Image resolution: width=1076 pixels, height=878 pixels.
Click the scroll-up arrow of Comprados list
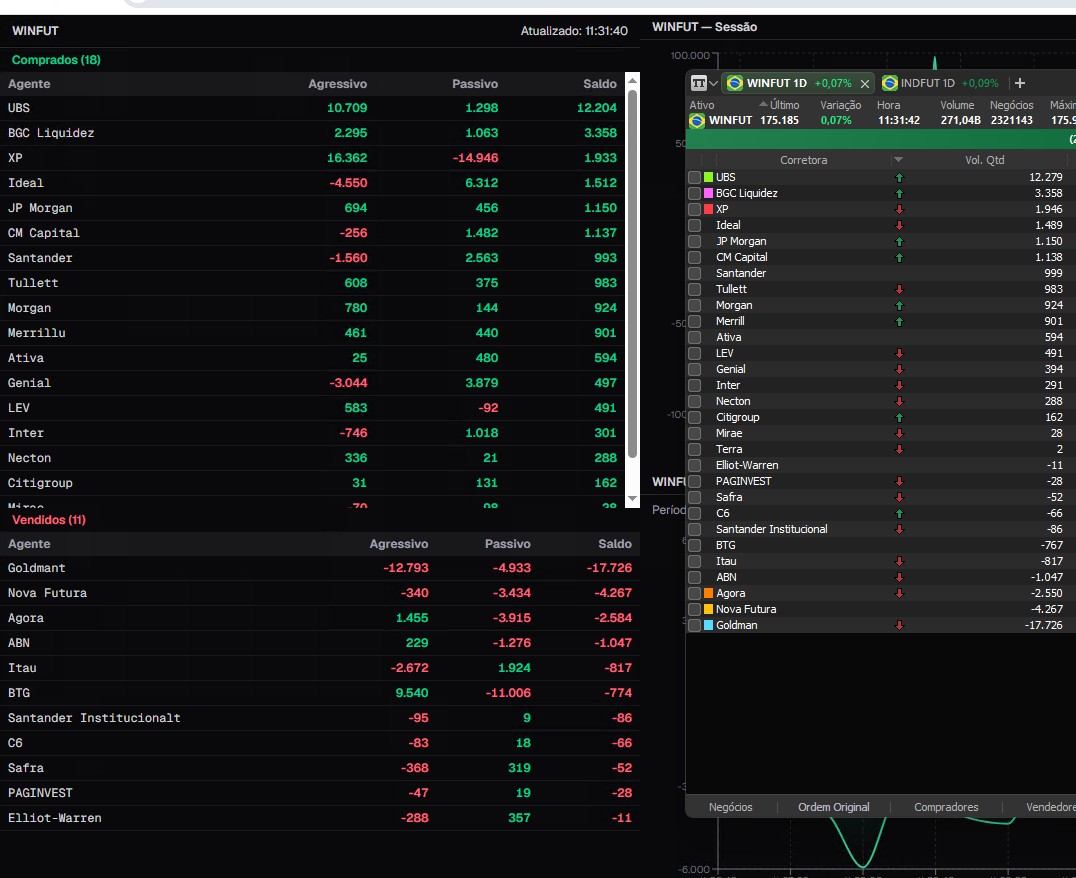click(632, 80)
